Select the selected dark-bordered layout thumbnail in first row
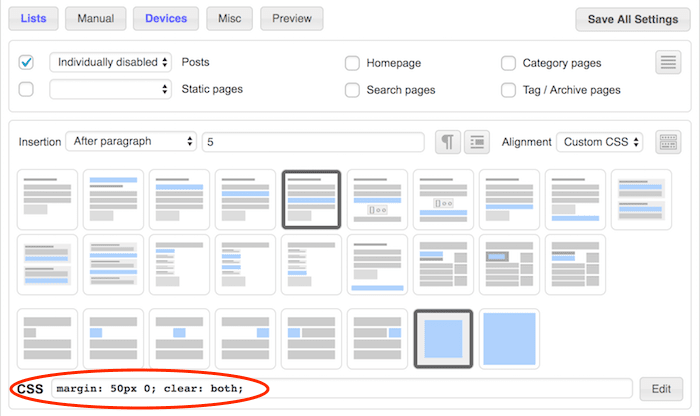Viewport: 700px width, 416px height. (312, 199)
